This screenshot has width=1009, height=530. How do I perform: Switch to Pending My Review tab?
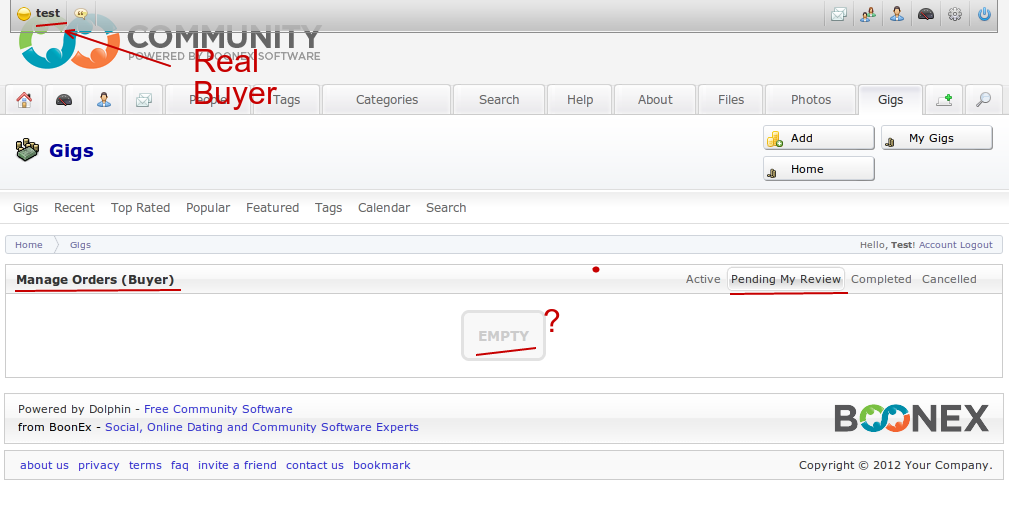point(786,279)
